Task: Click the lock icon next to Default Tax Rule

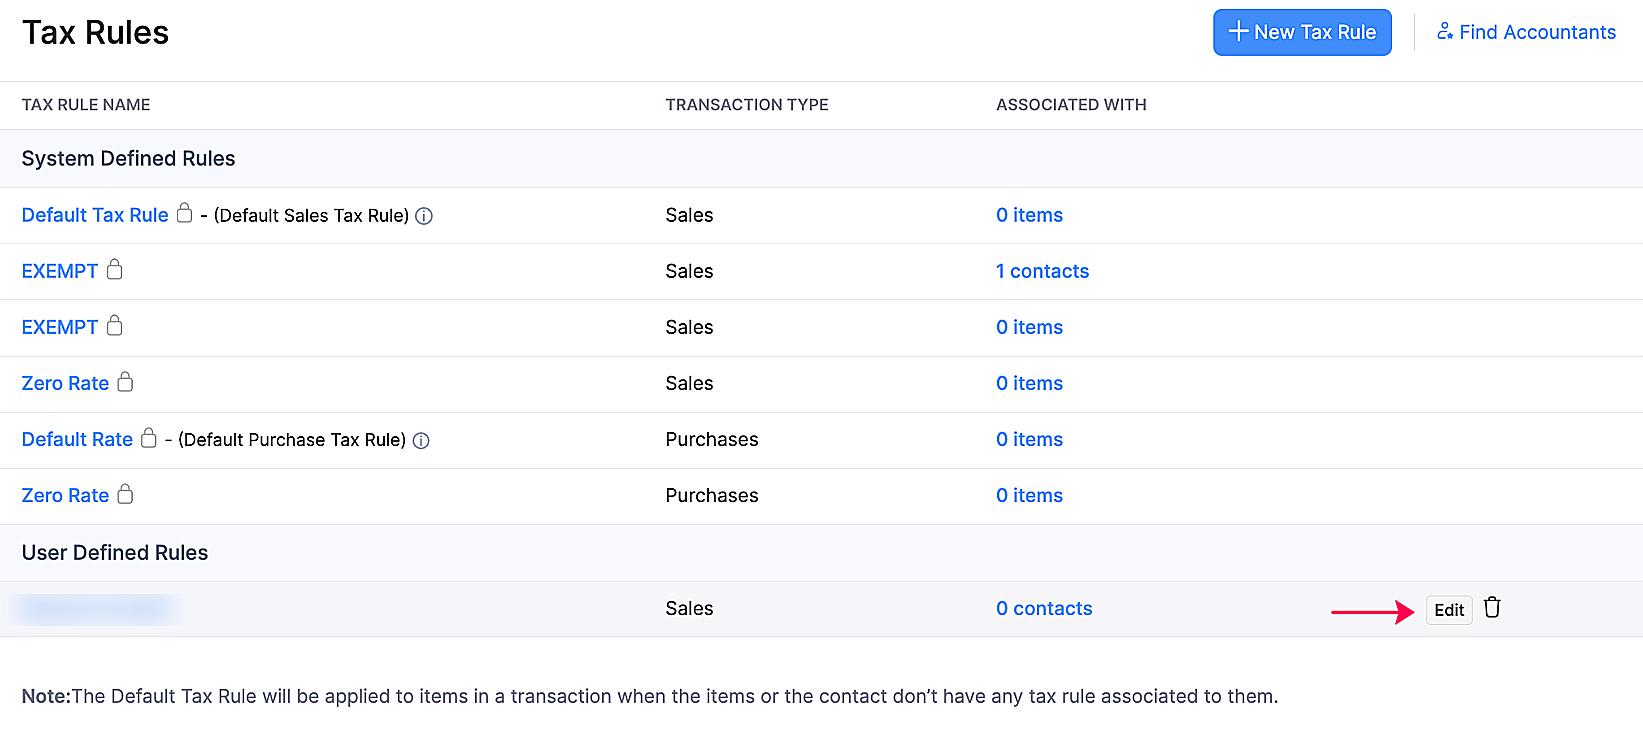Action: [x=184, y=213]
